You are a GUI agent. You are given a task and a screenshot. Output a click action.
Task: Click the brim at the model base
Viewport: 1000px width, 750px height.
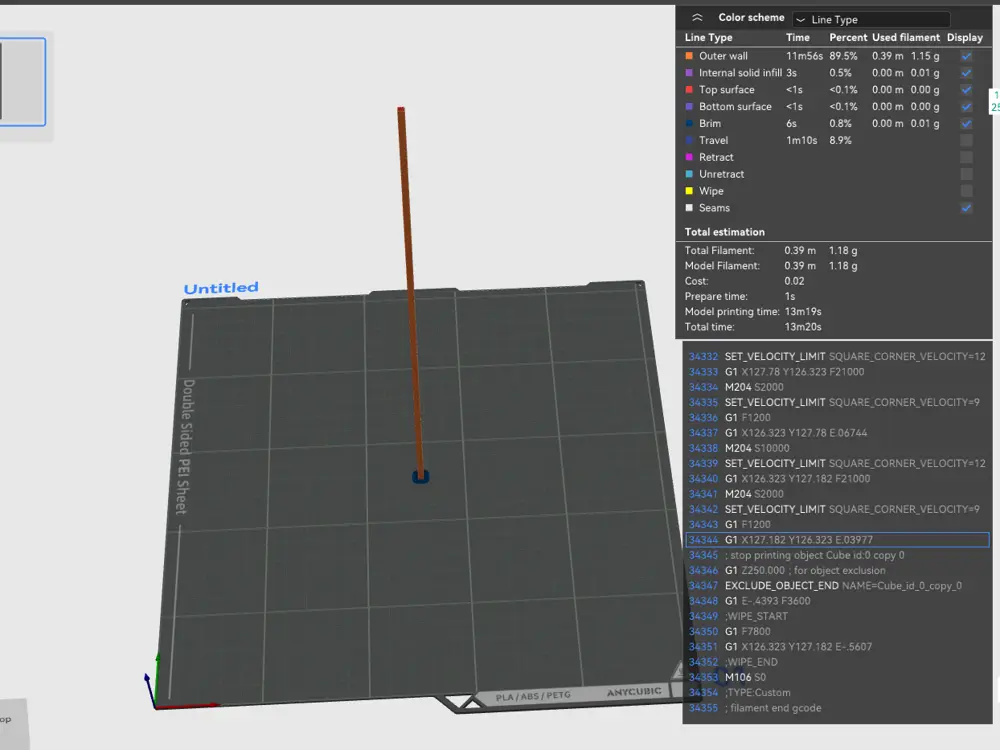coord(420,477)
